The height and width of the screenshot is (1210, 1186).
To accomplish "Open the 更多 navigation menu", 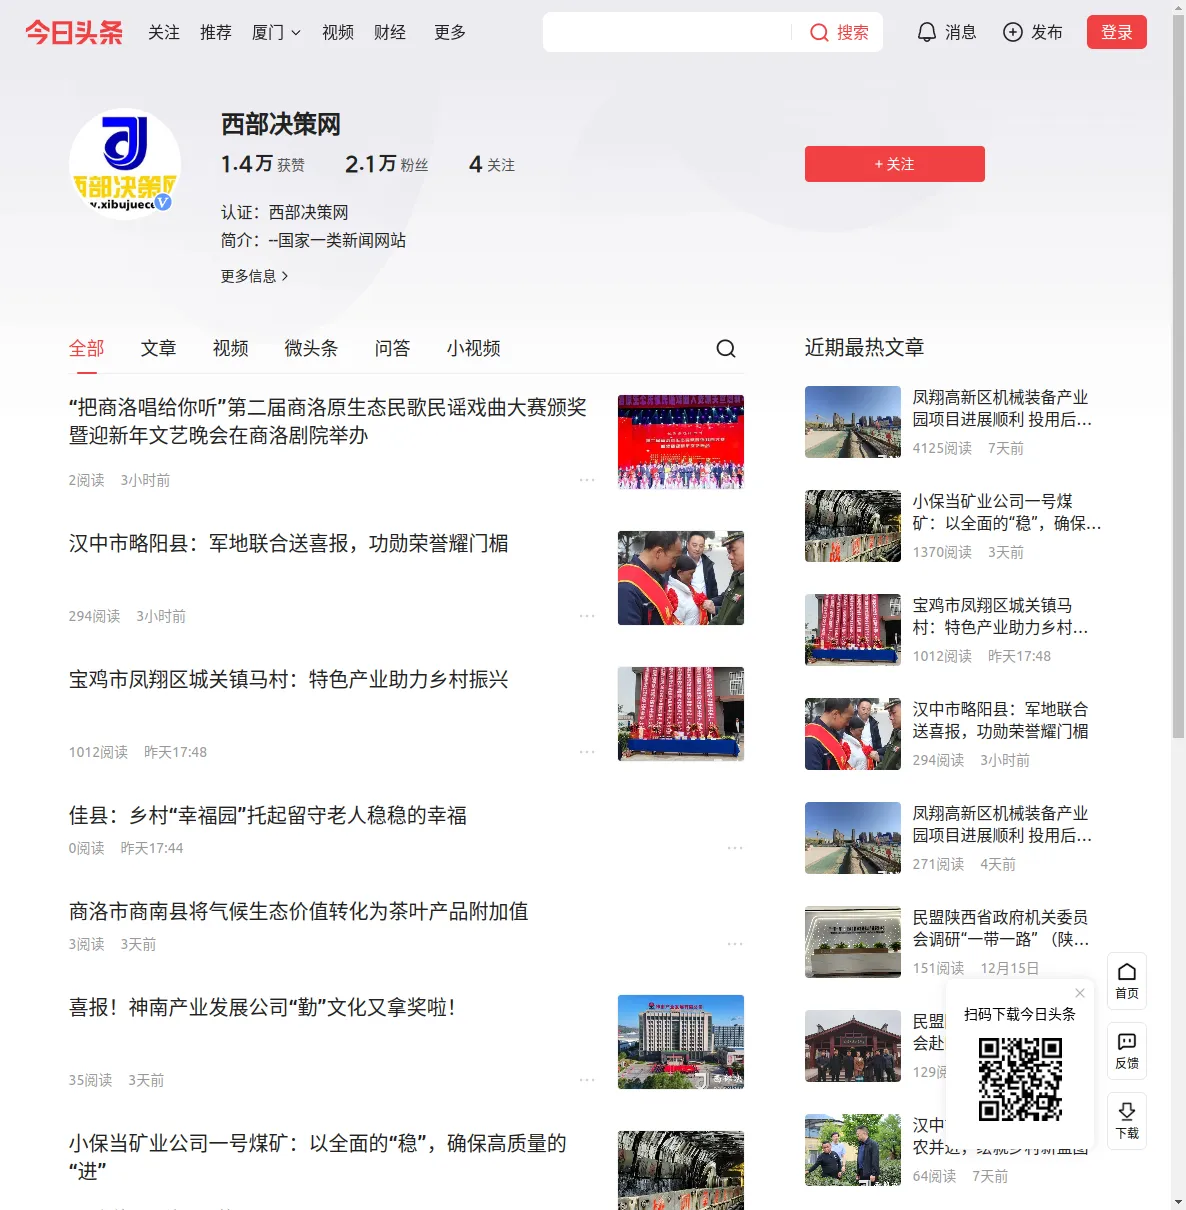I will pyautogui.click(x=450, y=32).
